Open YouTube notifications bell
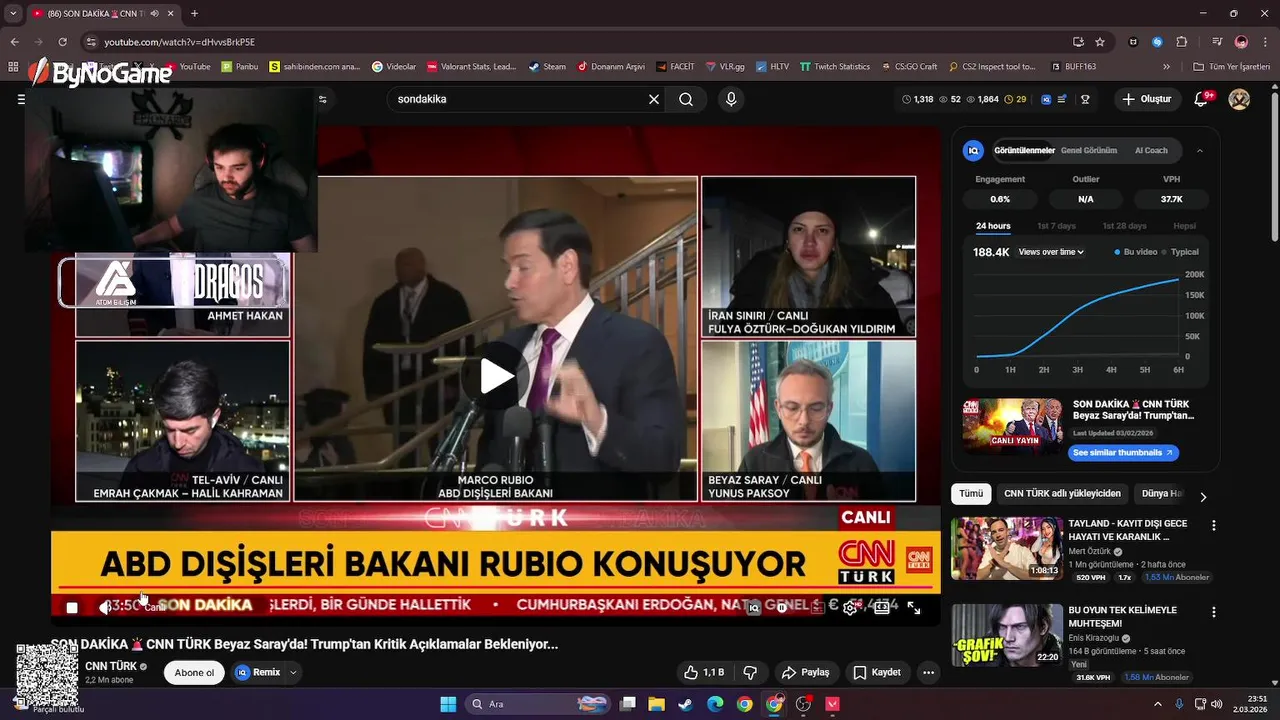Image resolution: width=1280 pixels, height=720 pixels. [x=1203, y=99]
